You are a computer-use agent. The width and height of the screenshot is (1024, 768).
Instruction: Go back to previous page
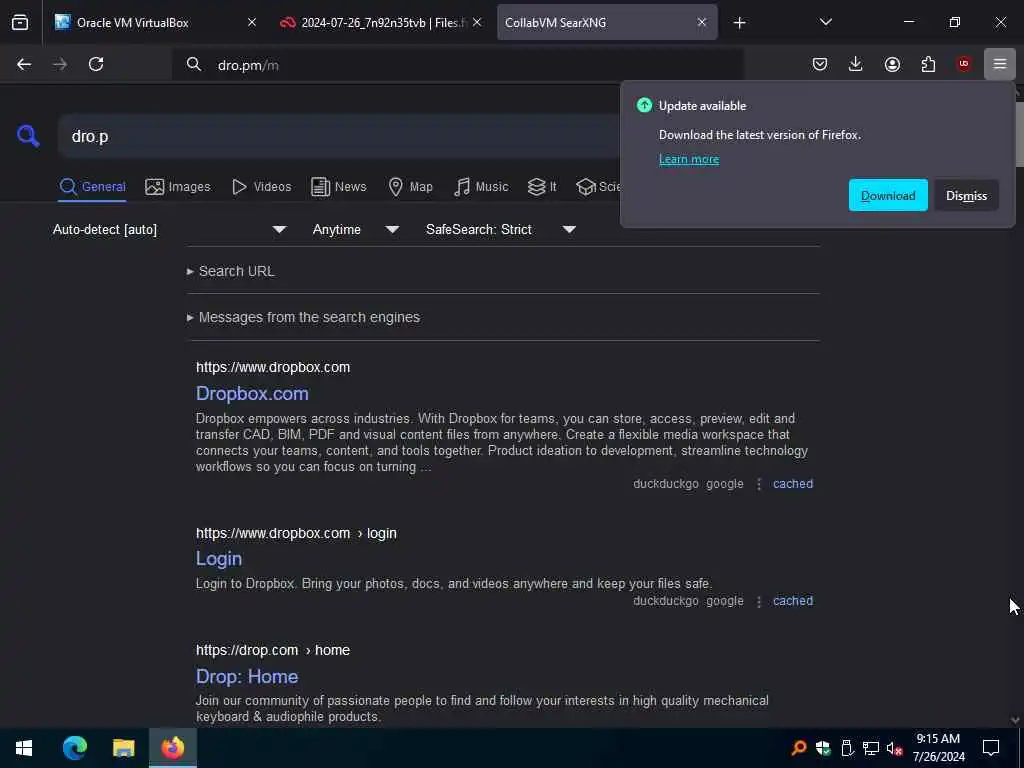click(24, 64)
